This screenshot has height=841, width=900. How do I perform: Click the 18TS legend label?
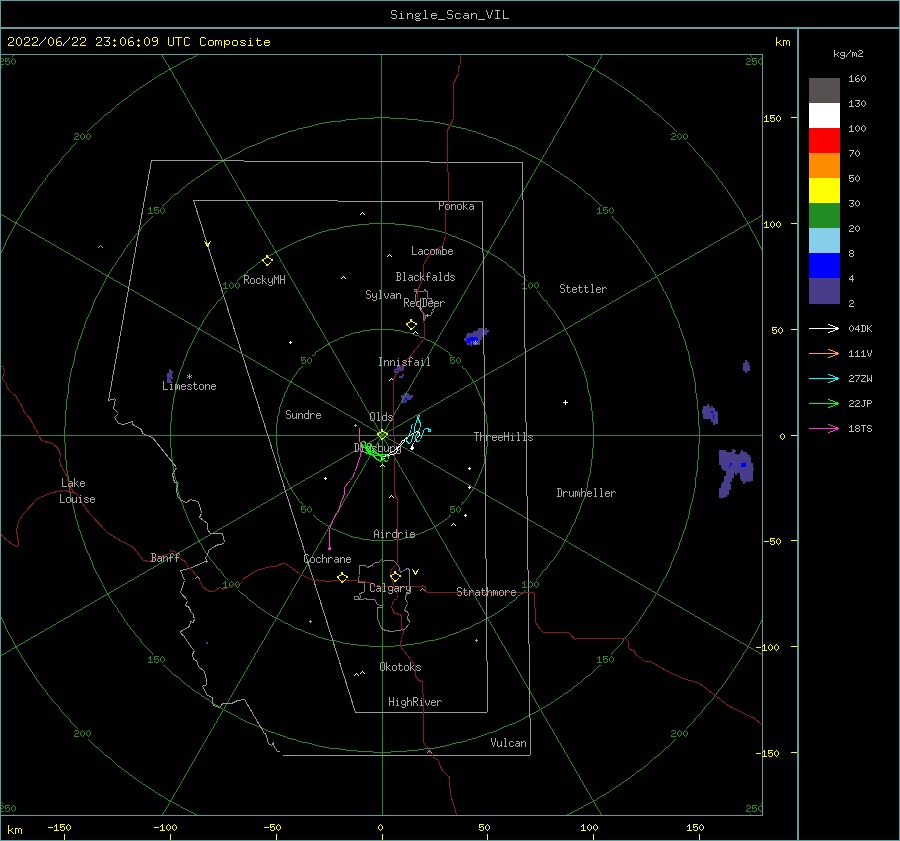(860, 428)
